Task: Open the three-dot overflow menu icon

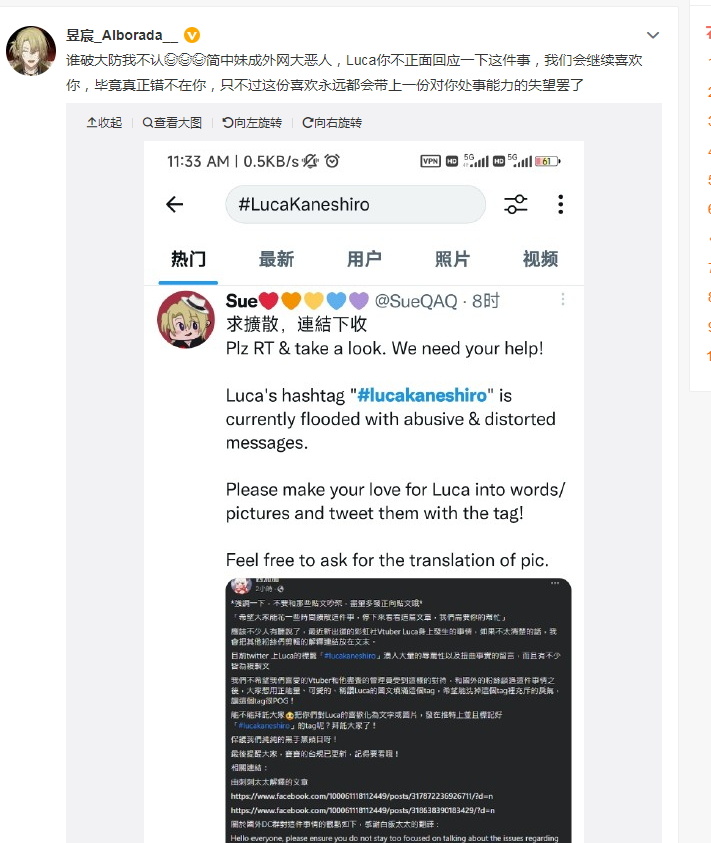Action: point(560,204)
